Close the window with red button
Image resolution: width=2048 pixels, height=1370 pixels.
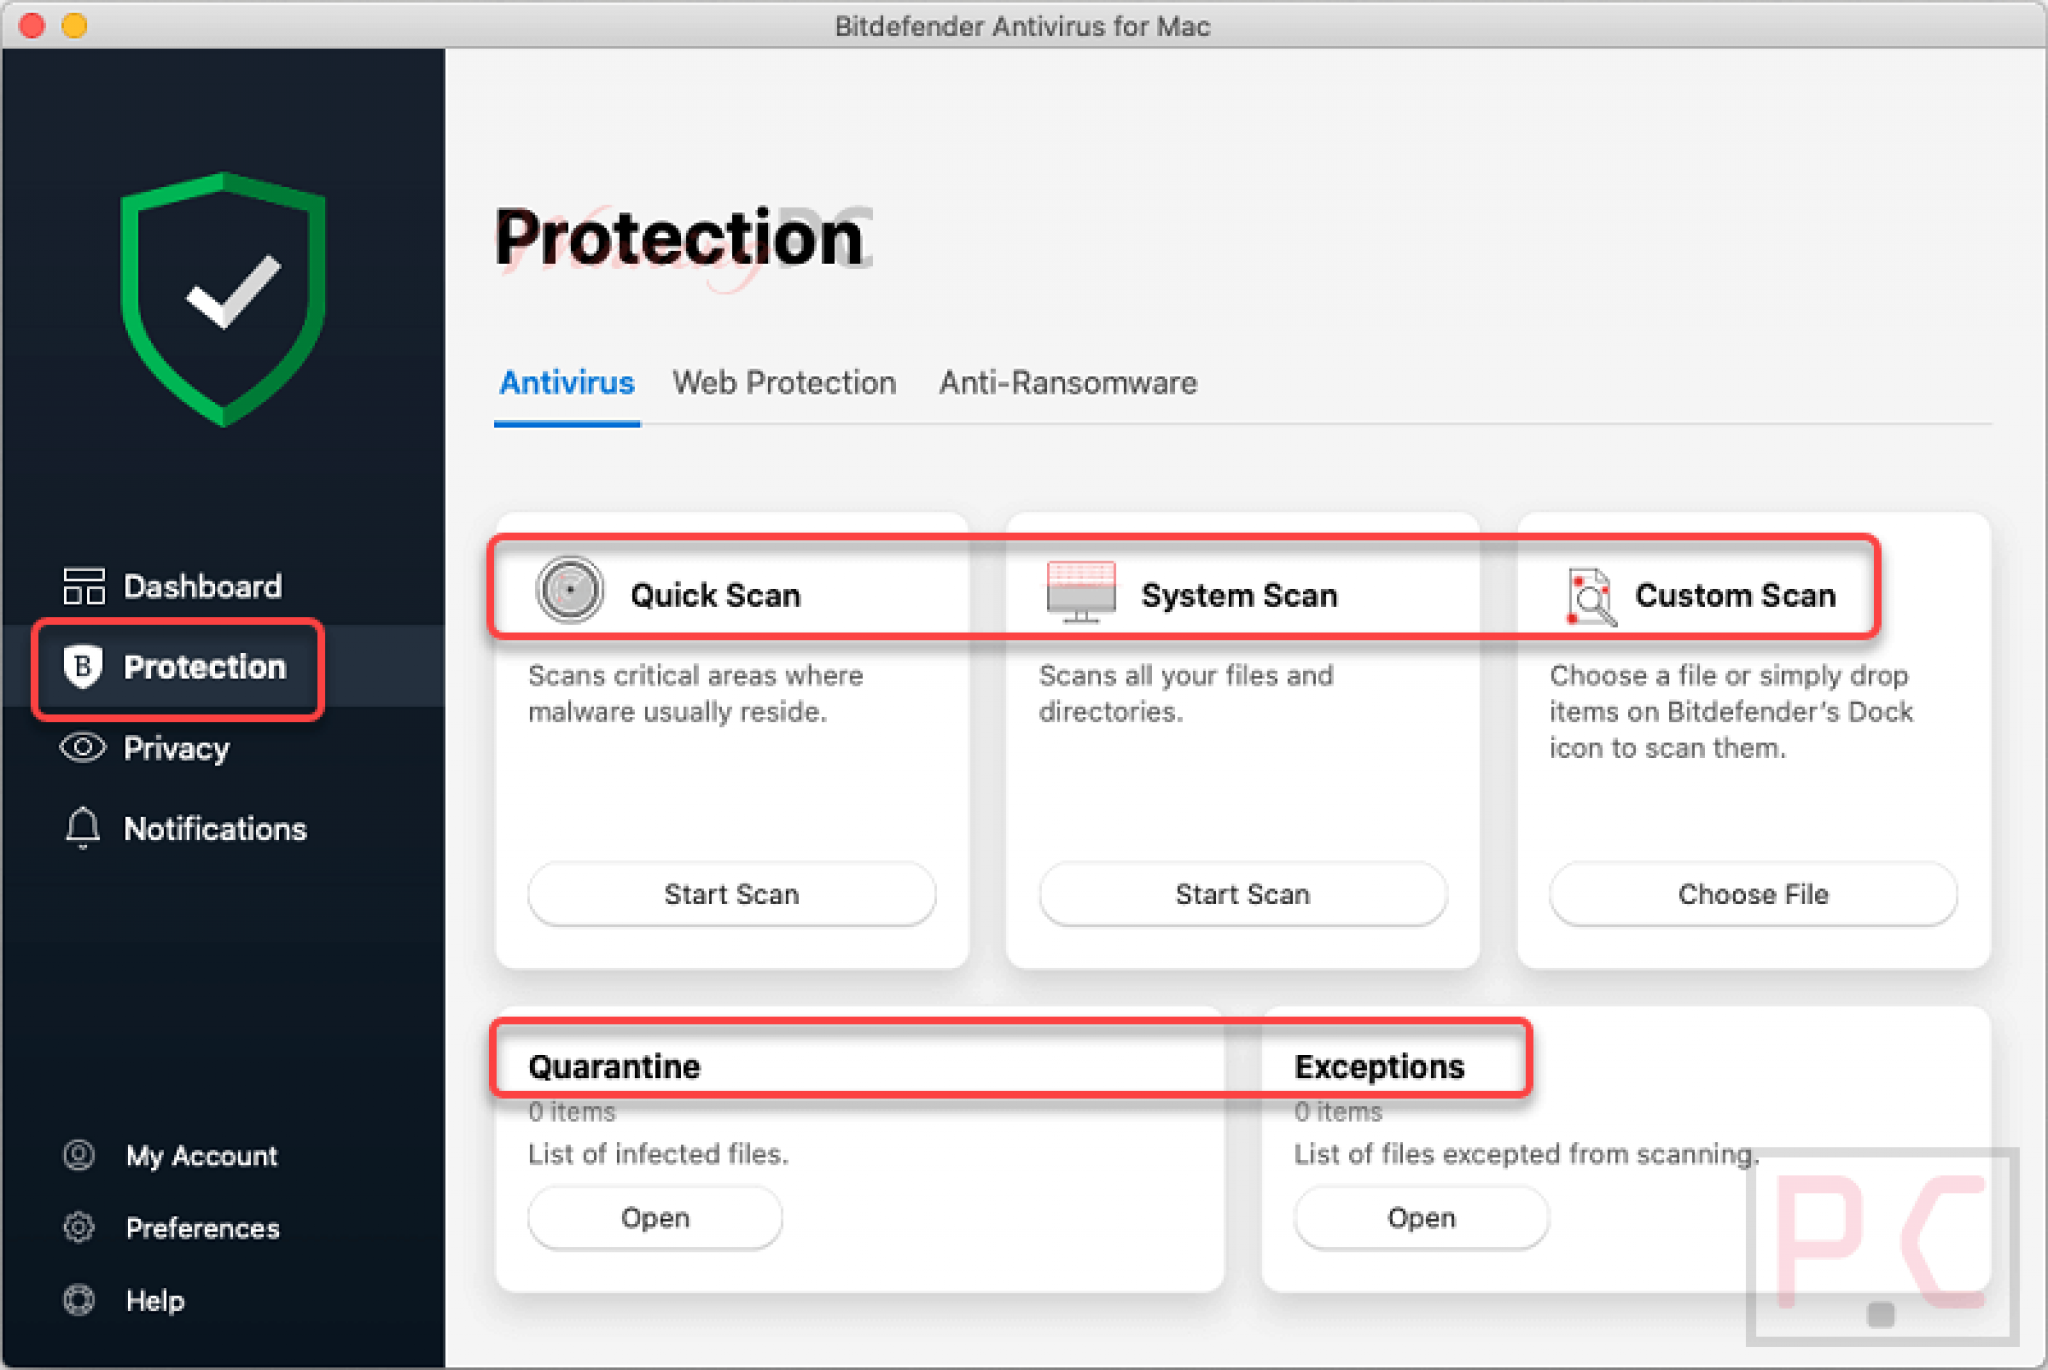(32, 25)
